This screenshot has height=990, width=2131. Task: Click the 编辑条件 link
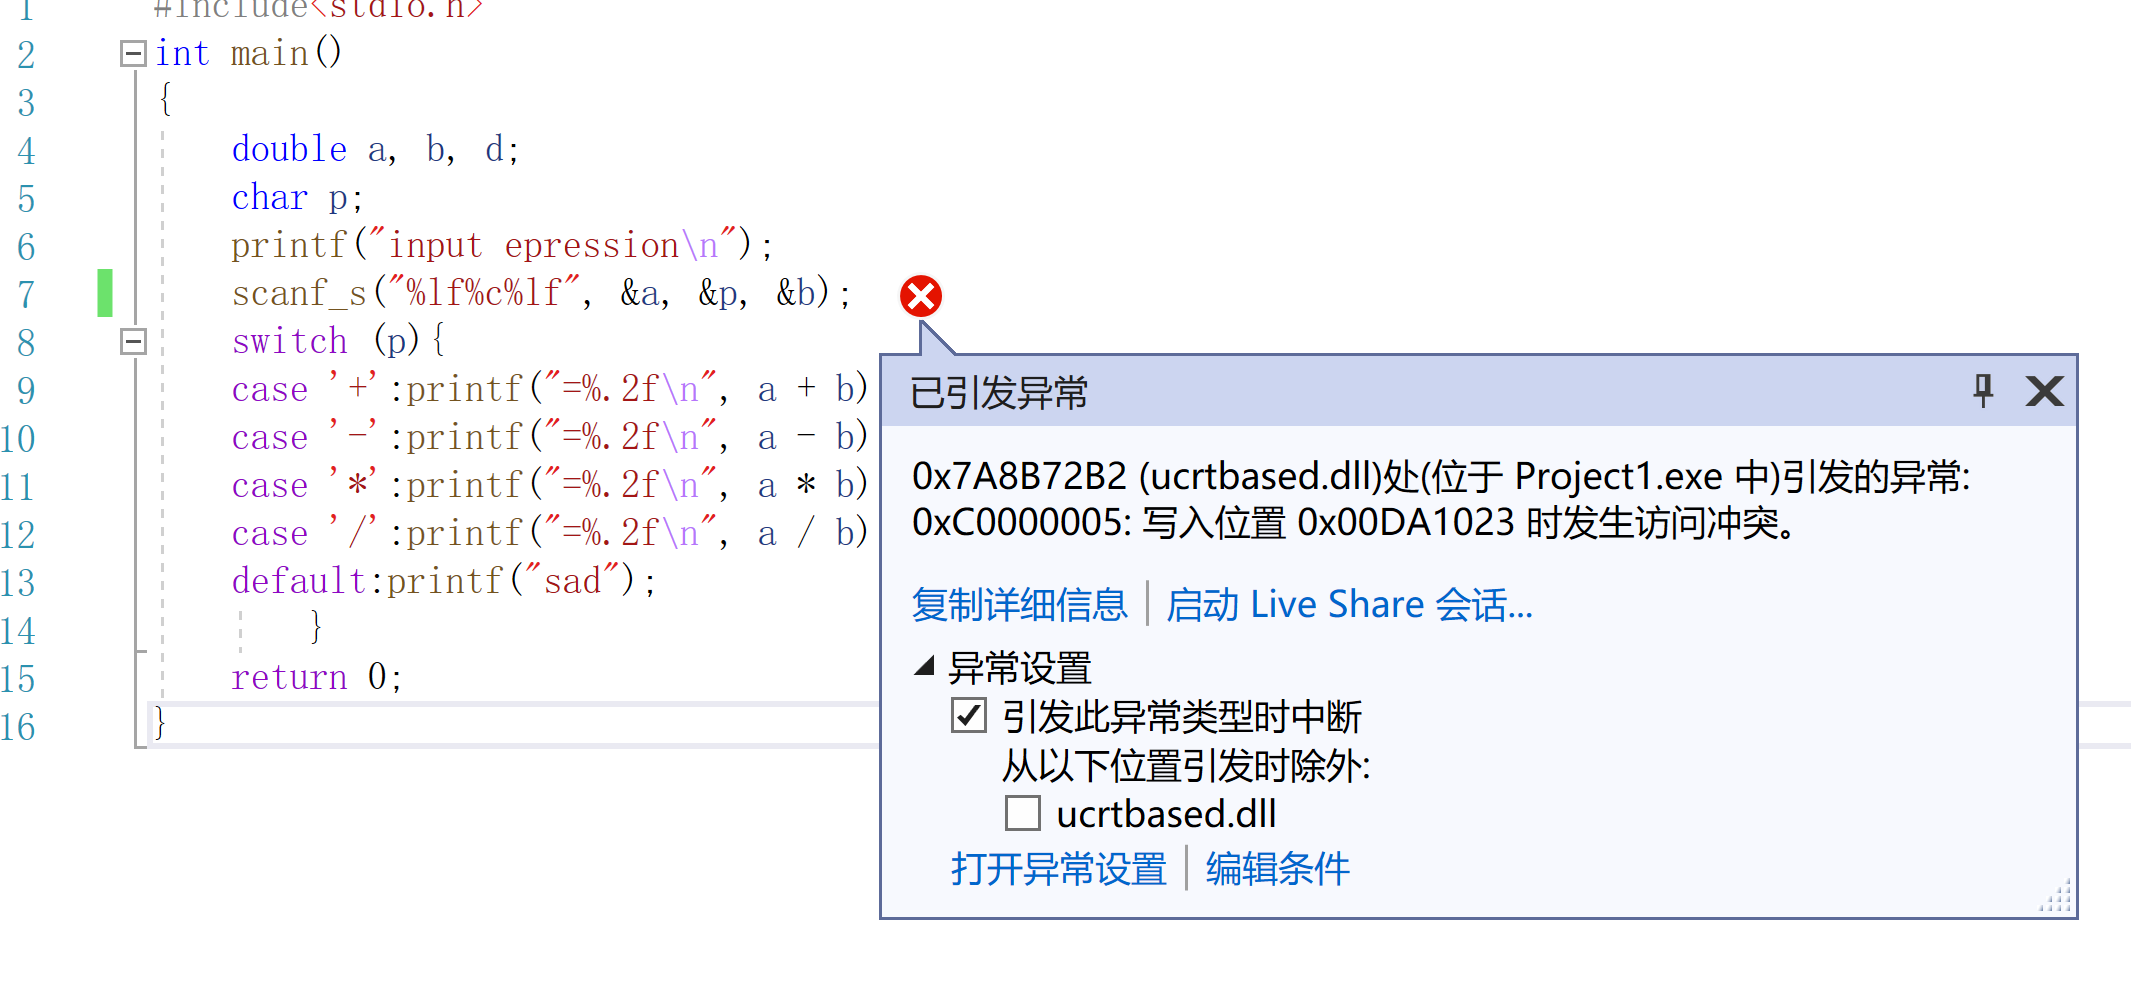1278,868
